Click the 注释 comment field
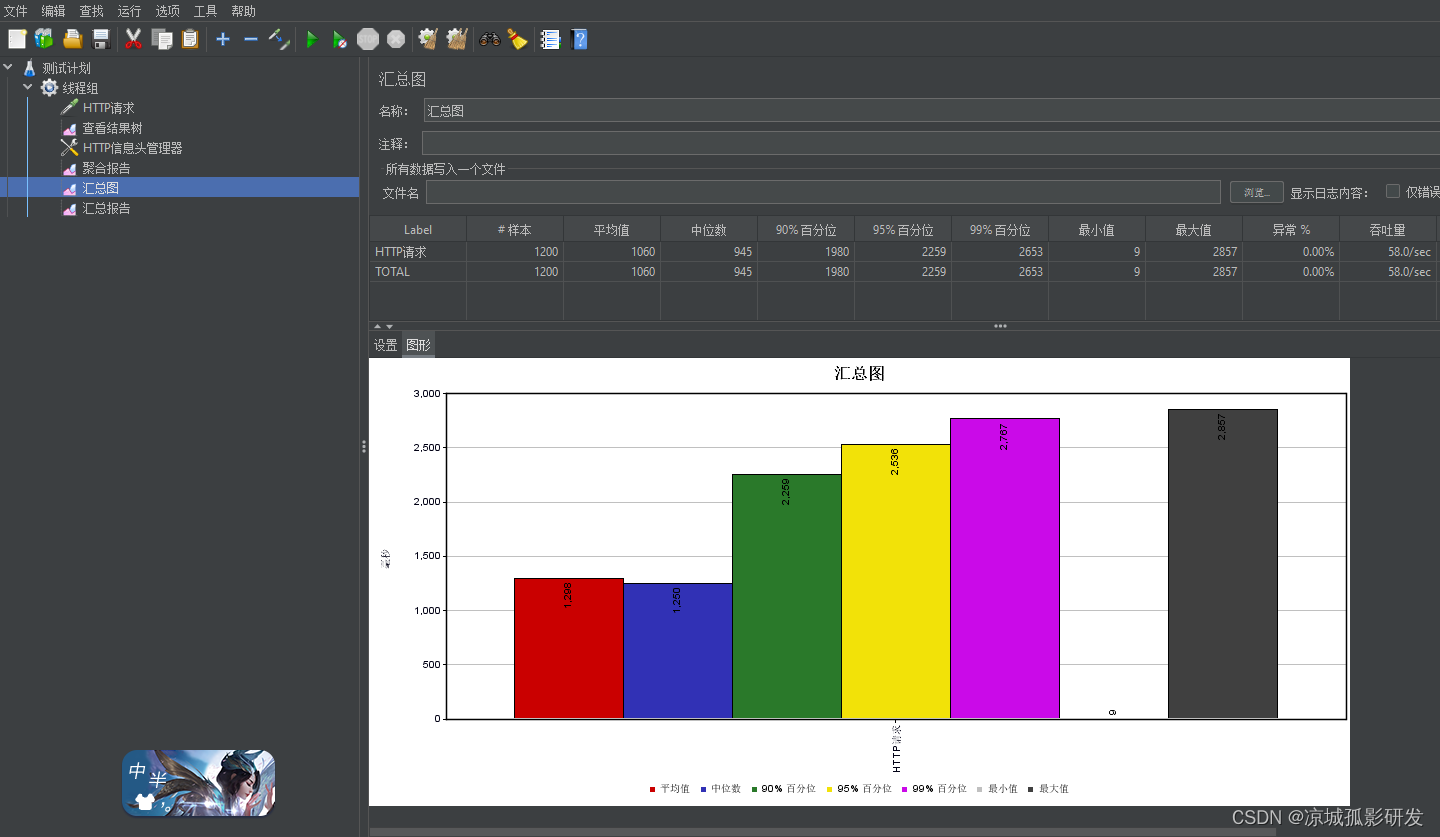This screenshot has height=837, width=1440. tap(931, 143)
